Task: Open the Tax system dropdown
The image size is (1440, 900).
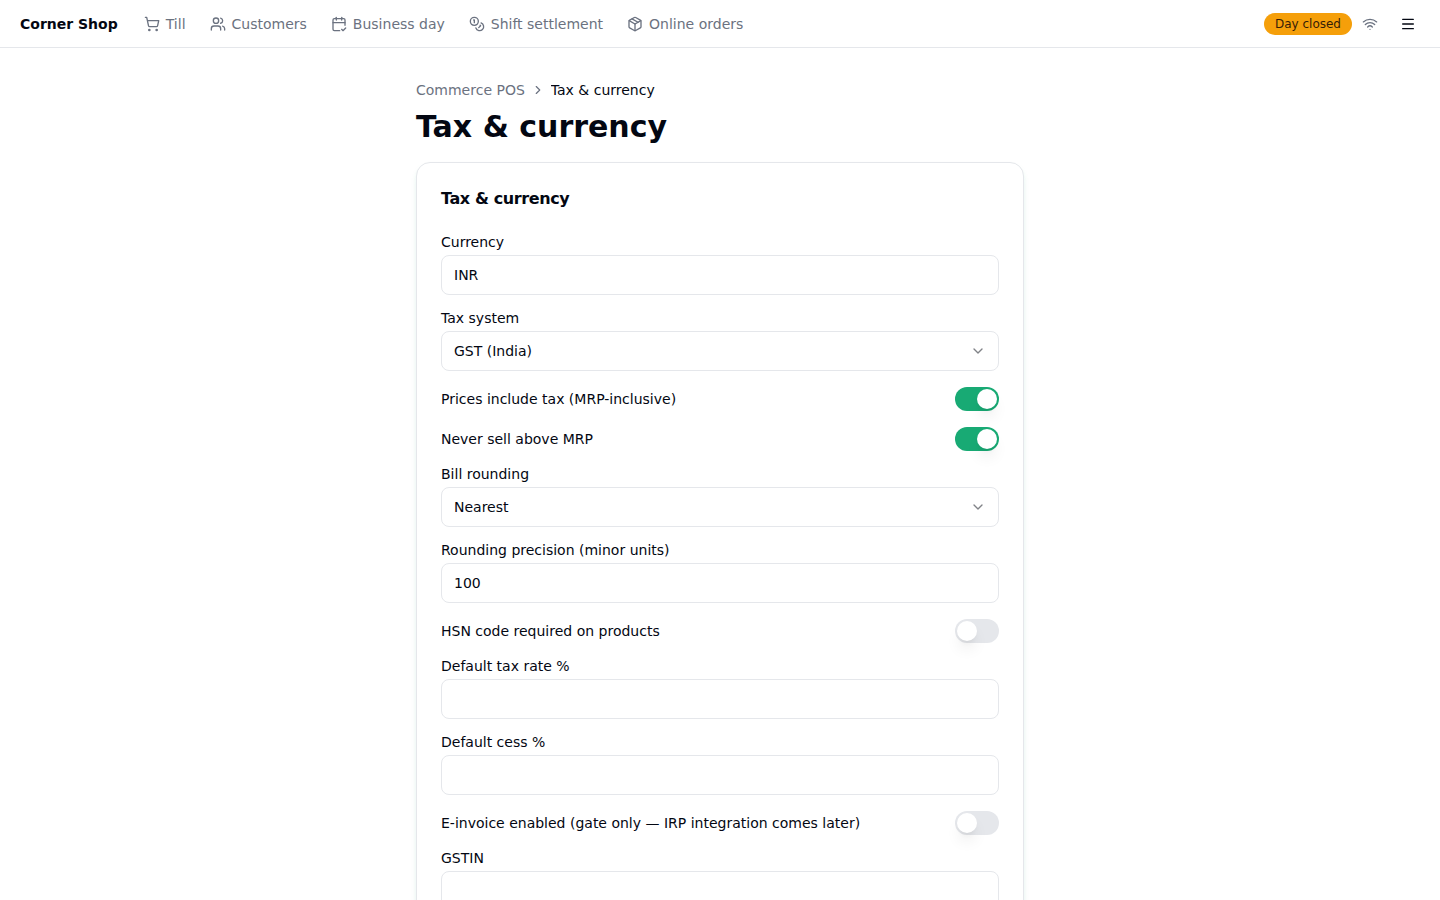Action: point(720,351)
